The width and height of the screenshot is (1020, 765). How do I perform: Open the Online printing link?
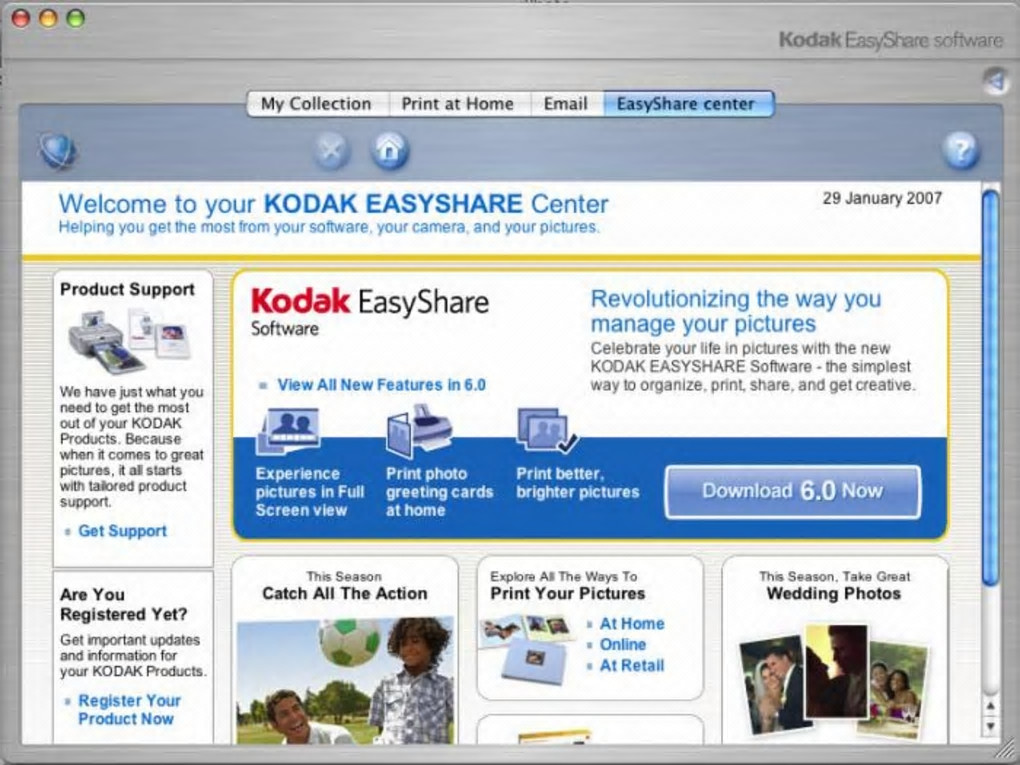623,645
